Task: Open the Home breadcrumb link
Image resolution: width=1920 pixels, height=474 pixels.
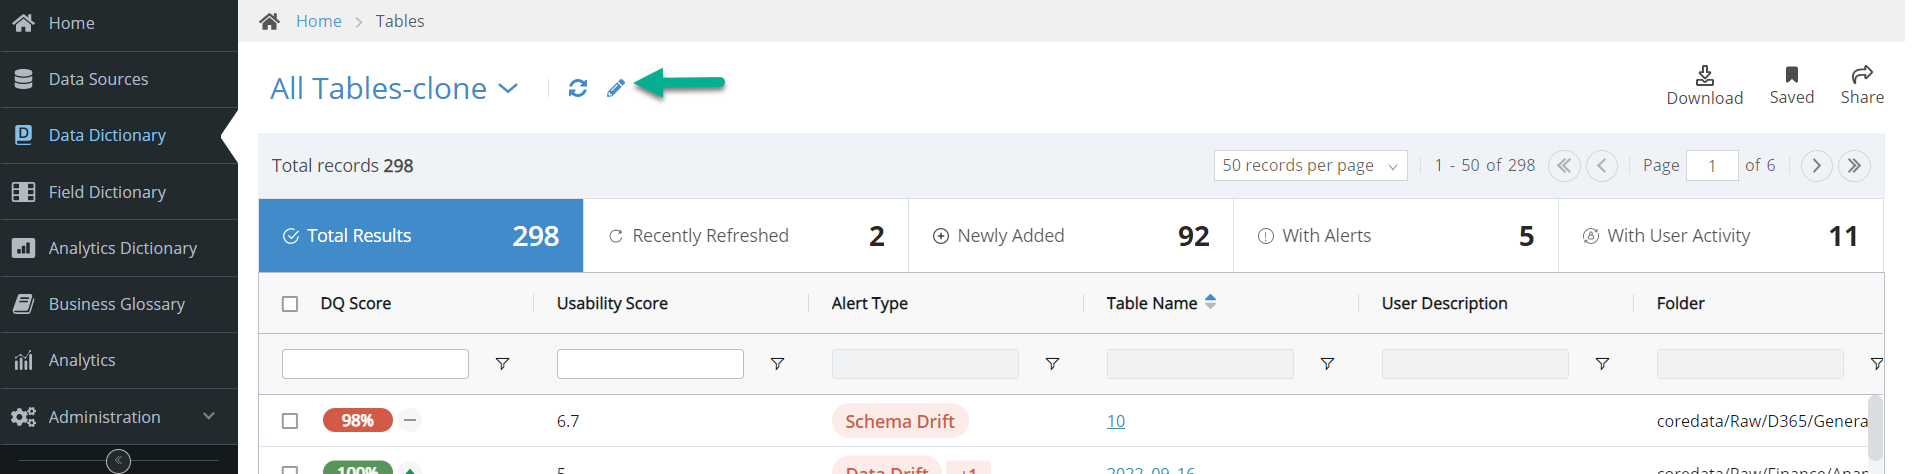Action: coord(319,21)
